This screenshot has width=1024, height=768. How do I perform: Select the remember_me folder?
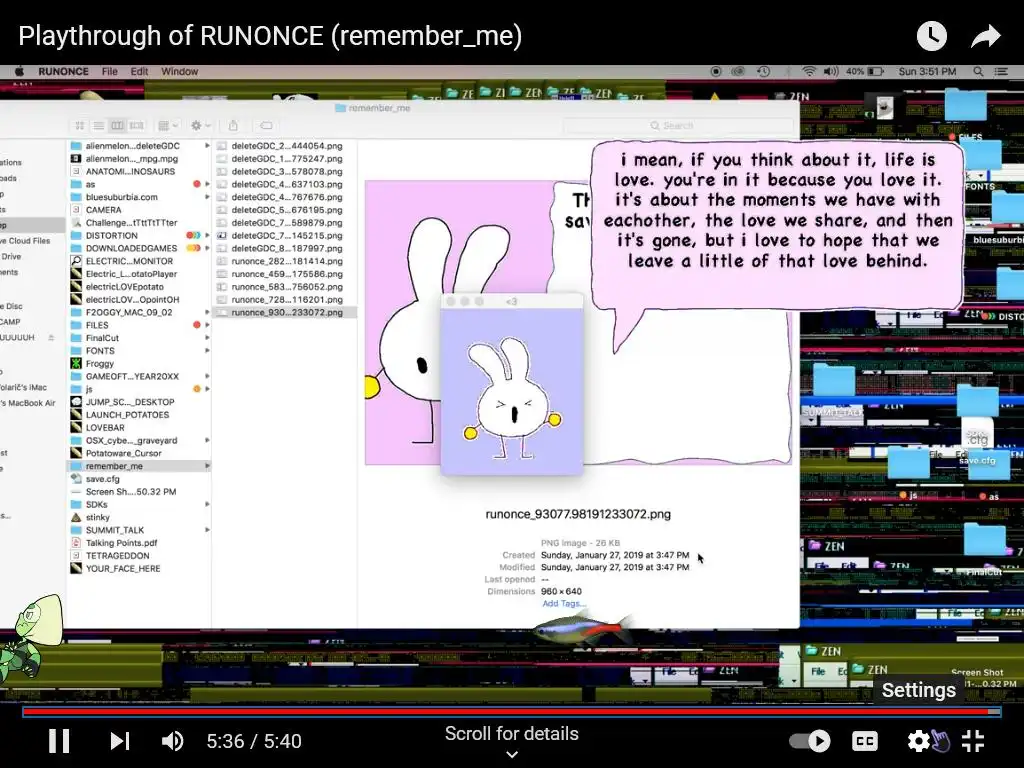click(x=139, y=466)
